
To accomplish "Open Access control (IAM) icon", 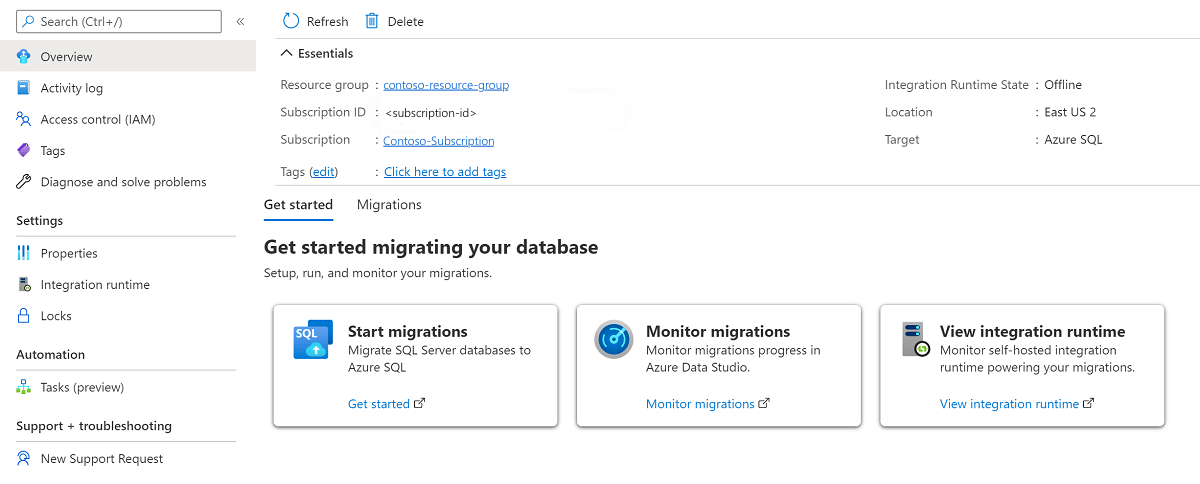I will [24, 119].
